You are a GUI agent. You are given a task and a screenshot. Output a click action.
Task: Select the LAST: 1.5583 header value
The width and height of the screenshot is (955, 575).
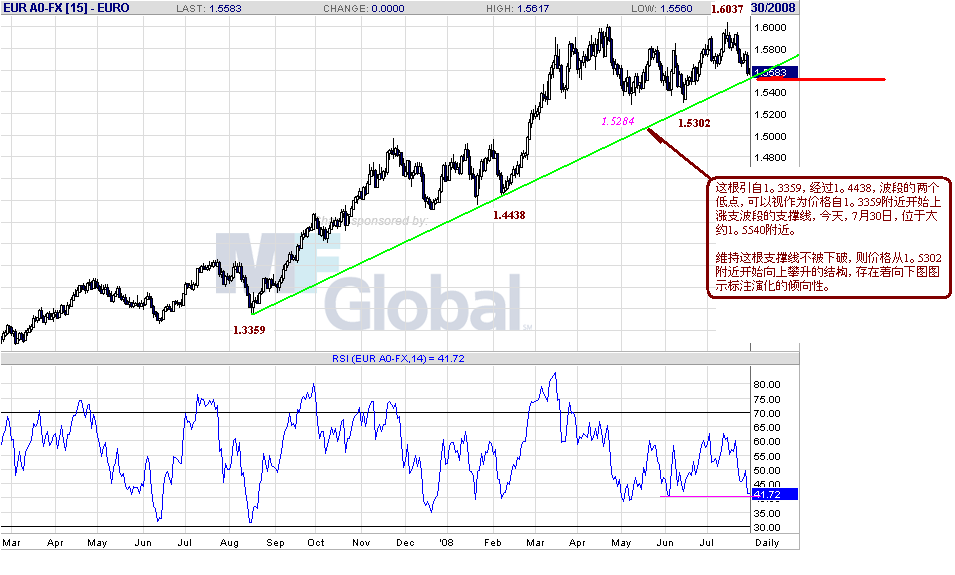(209, 9)
